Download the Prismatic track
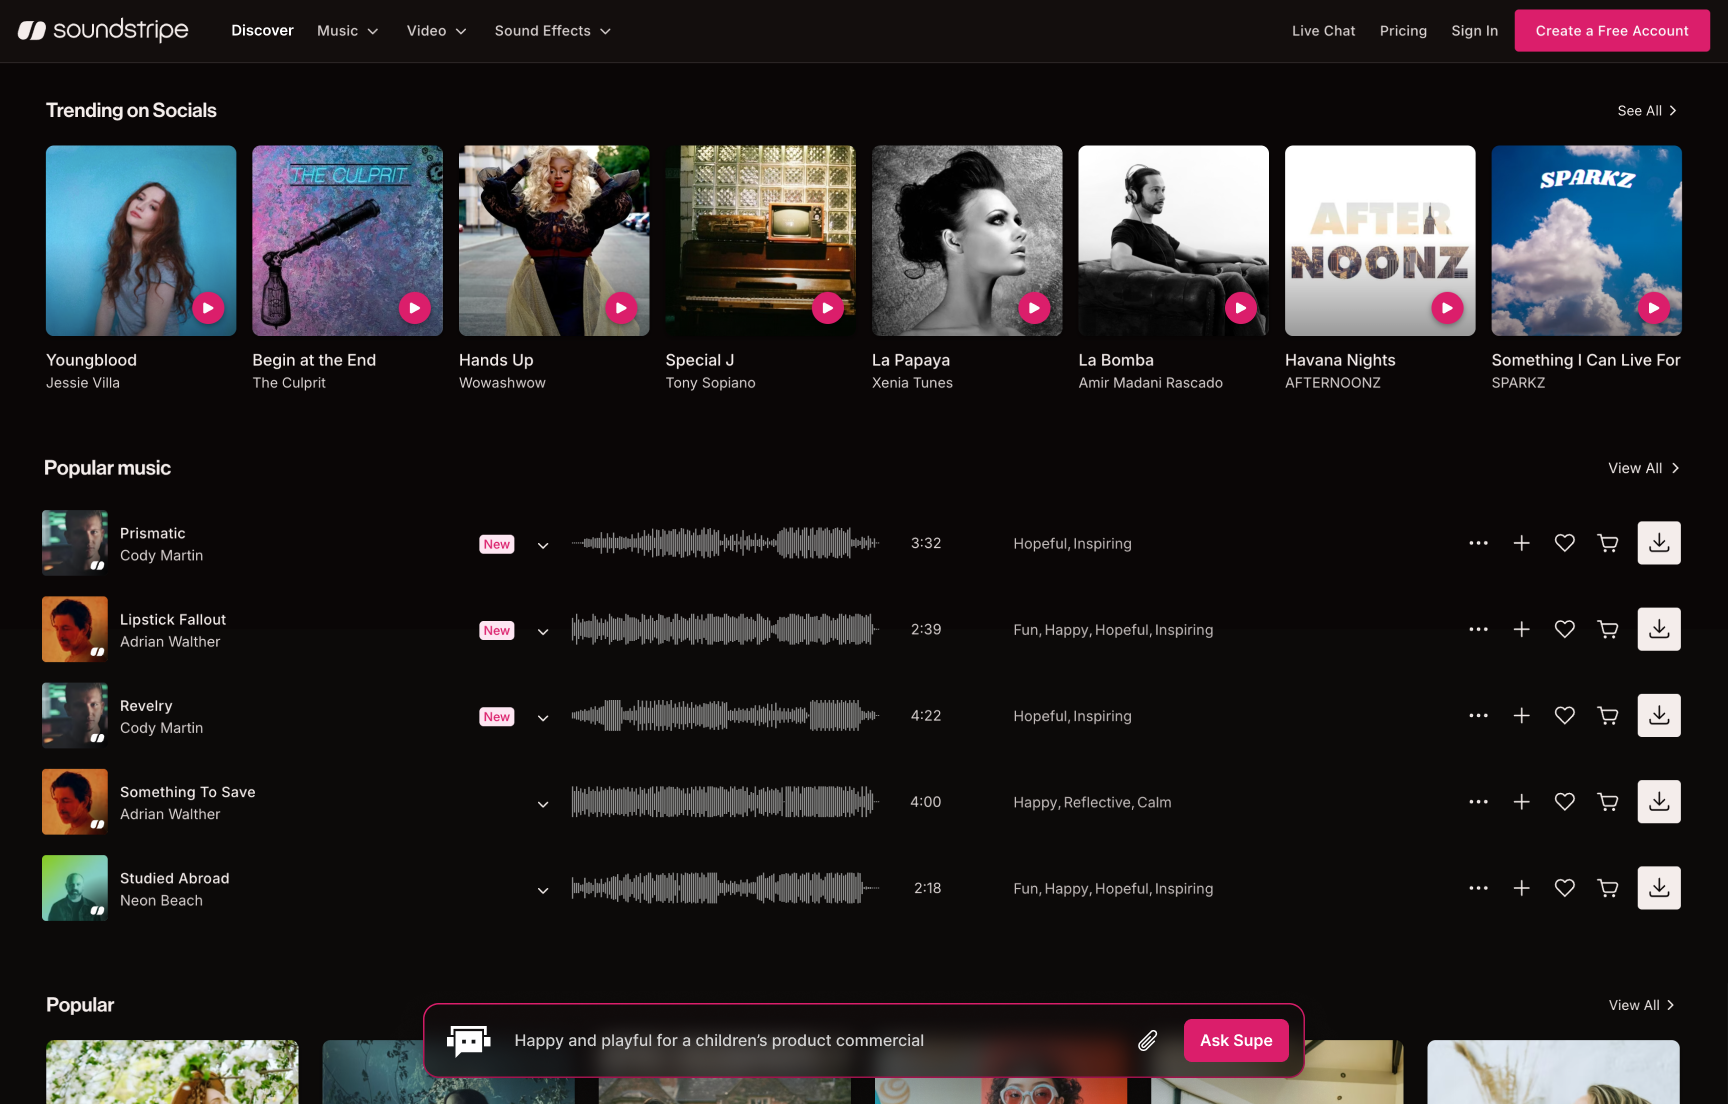The image size is (1728, 1104). [x=1658, y=543]
